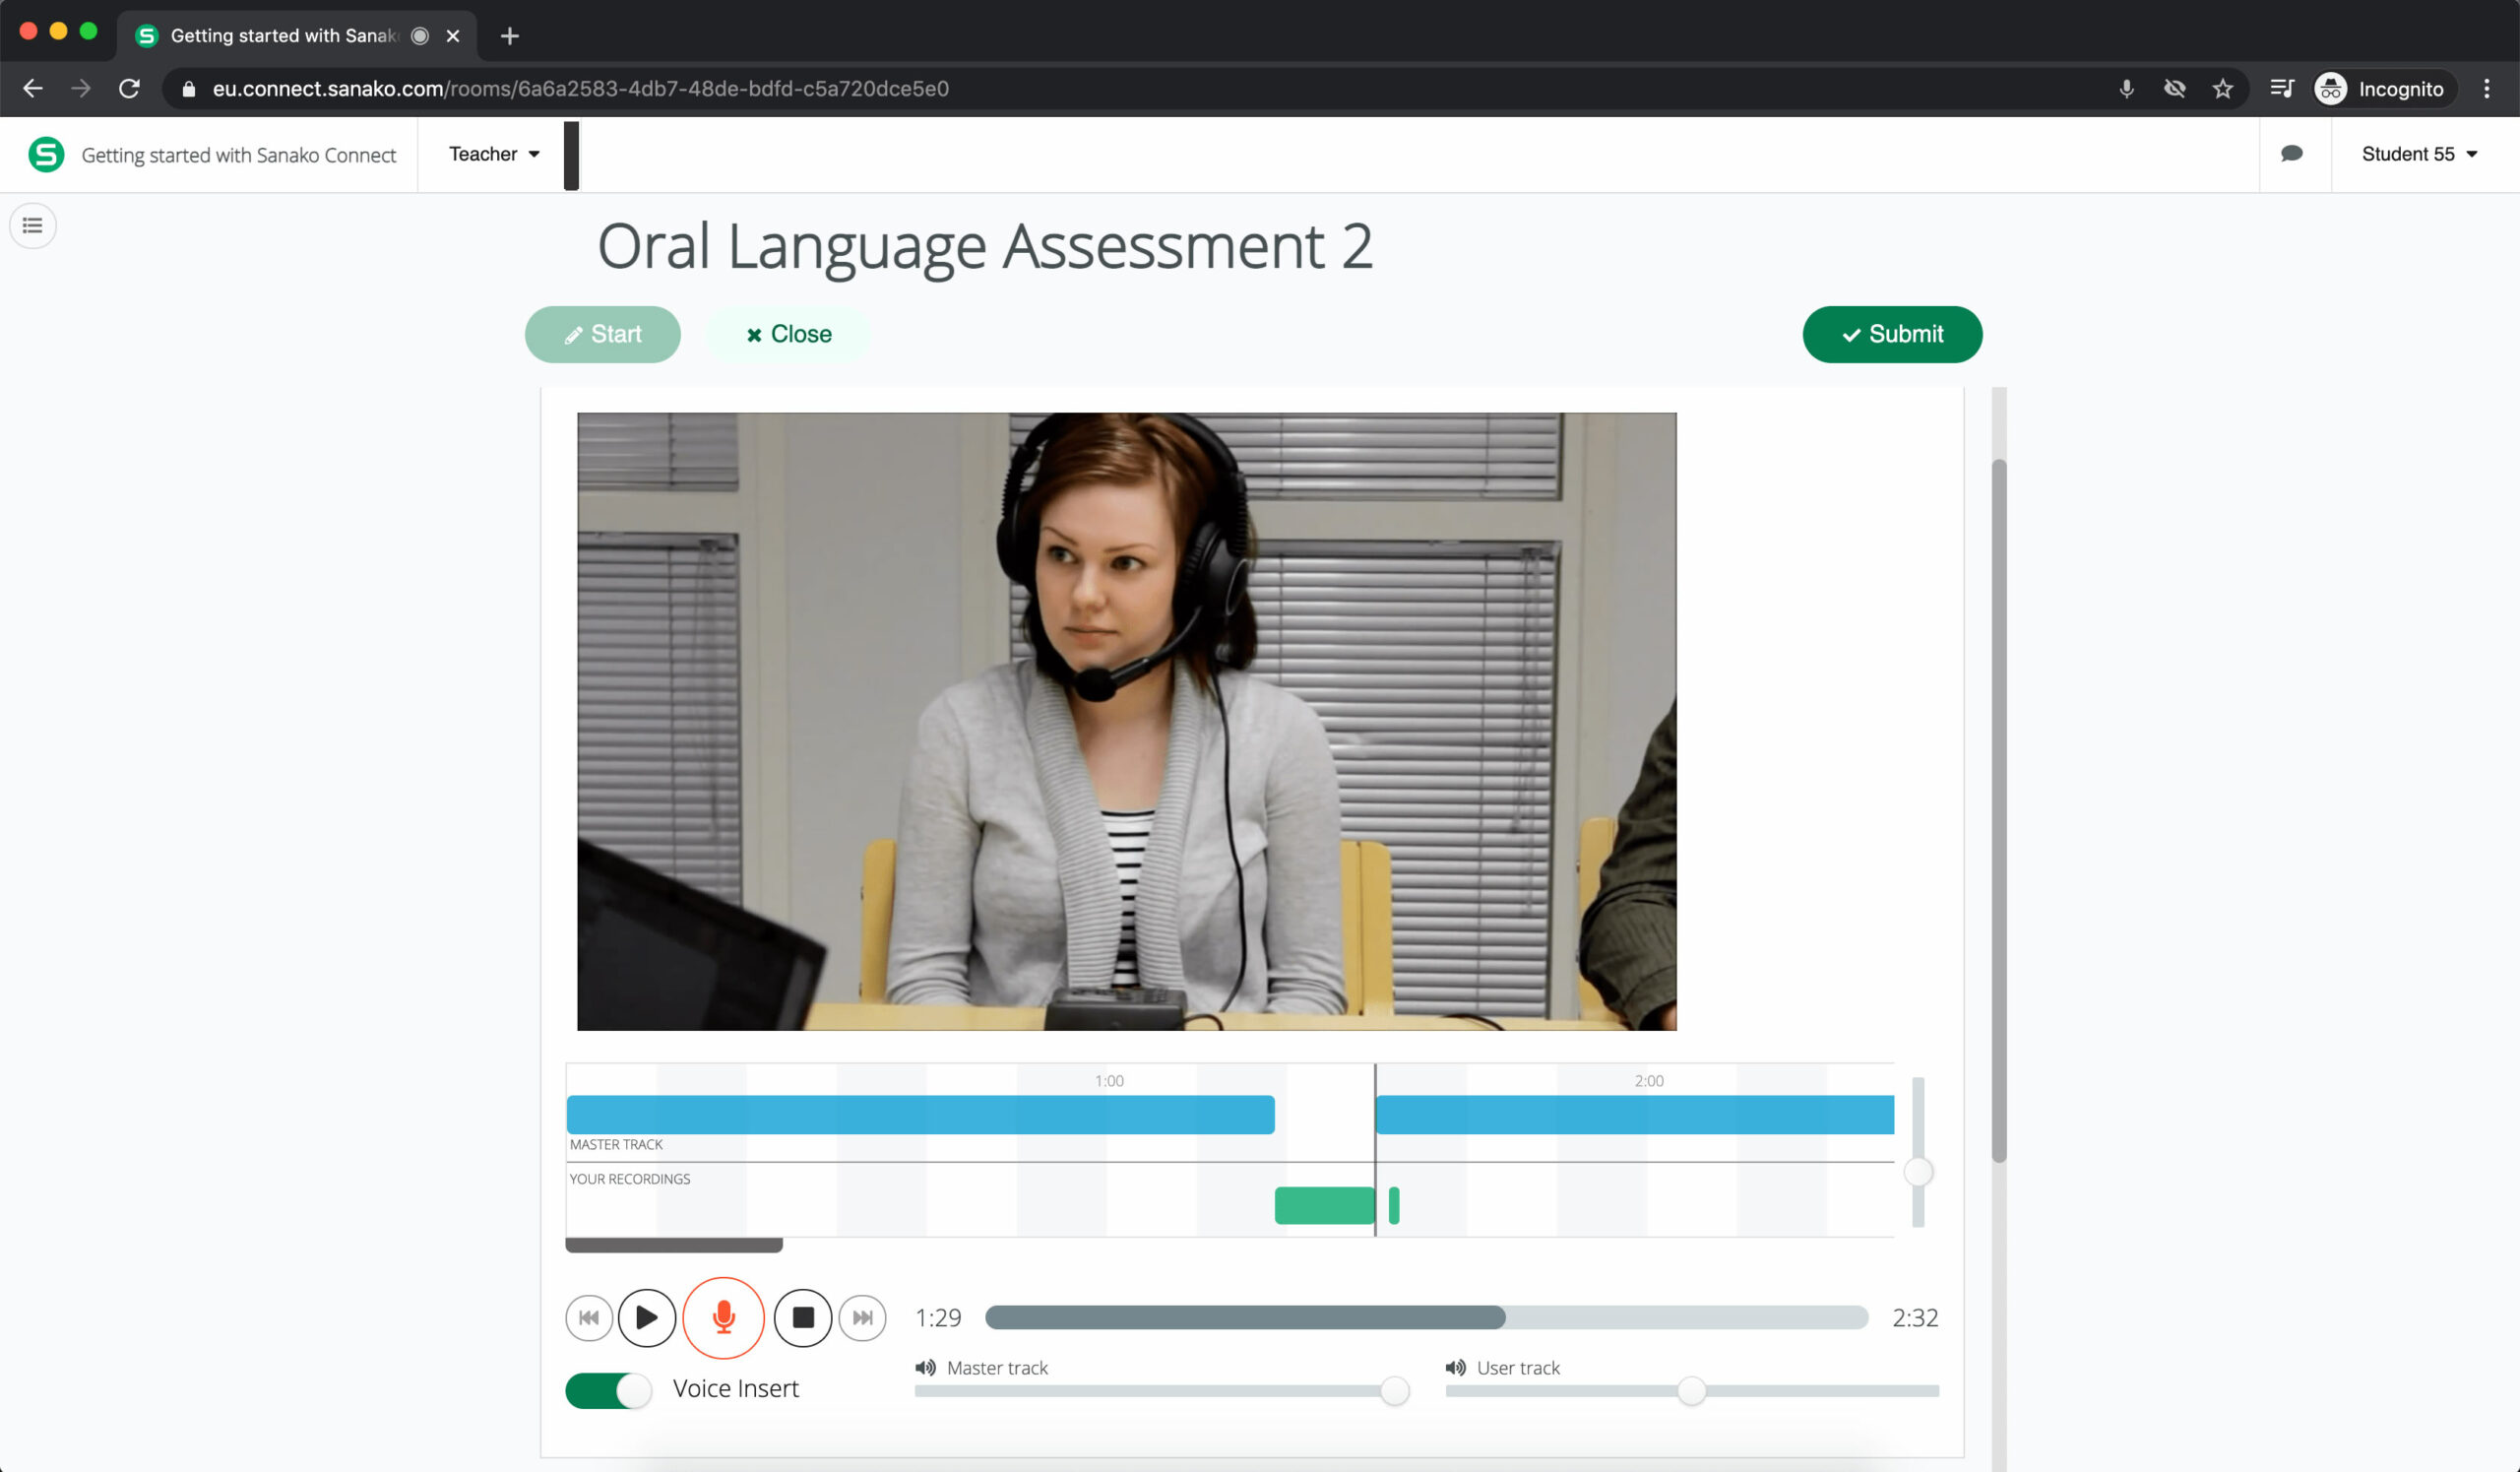Viewport: 2520px width, 1472px height.
Task: Click the browser address bar URL
Action: [580, 88]
